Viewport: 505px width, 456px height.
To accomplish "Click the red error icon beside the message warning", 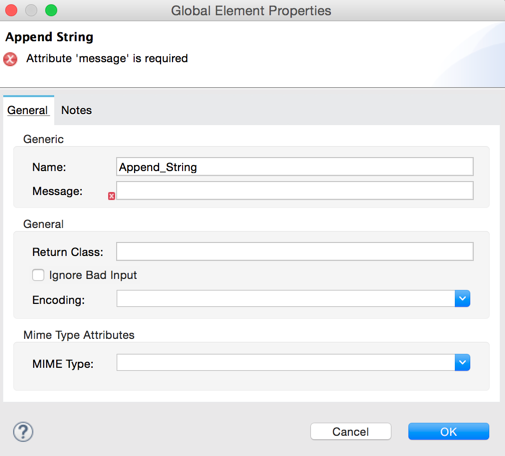I will coord(10,59).
